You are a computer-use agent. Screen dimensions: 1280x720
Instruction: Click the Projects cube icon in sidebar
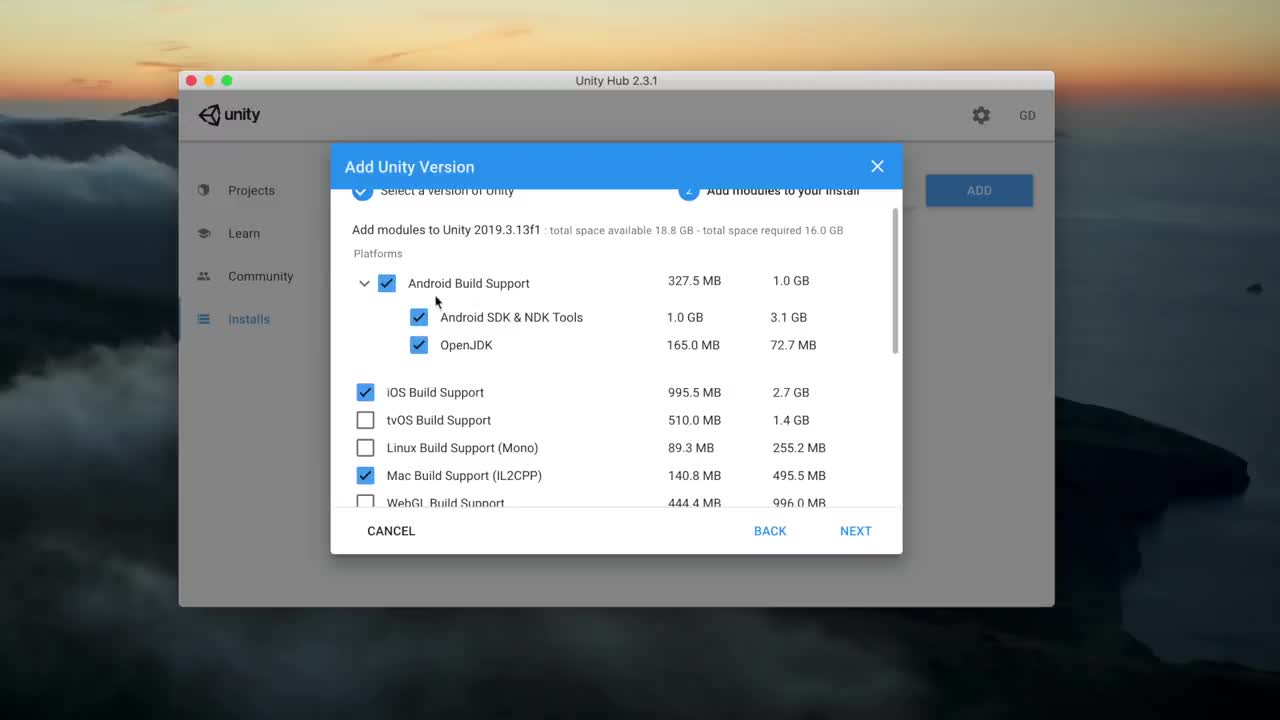(x=204, y=190)
